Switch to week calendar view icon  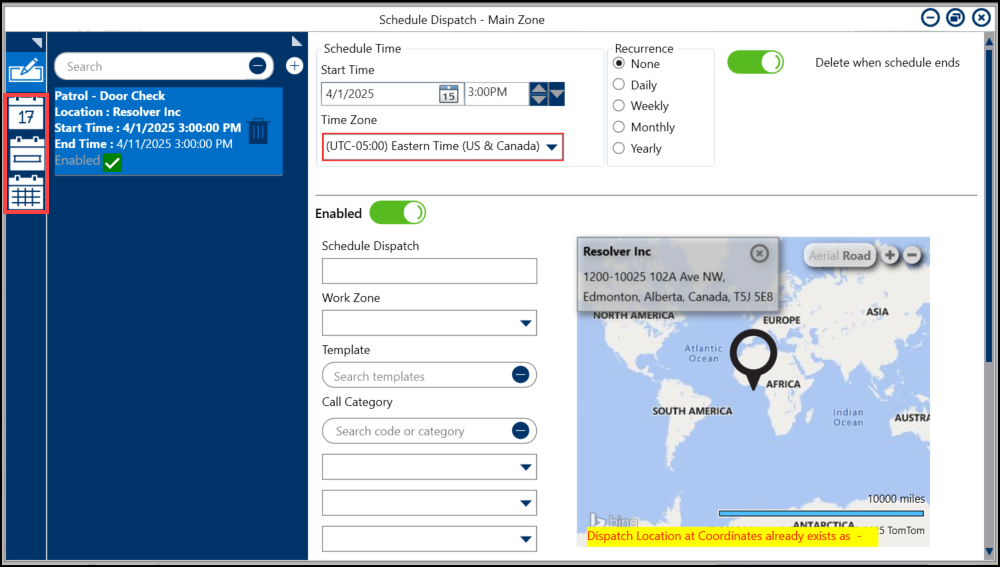[x=26, y=153]
